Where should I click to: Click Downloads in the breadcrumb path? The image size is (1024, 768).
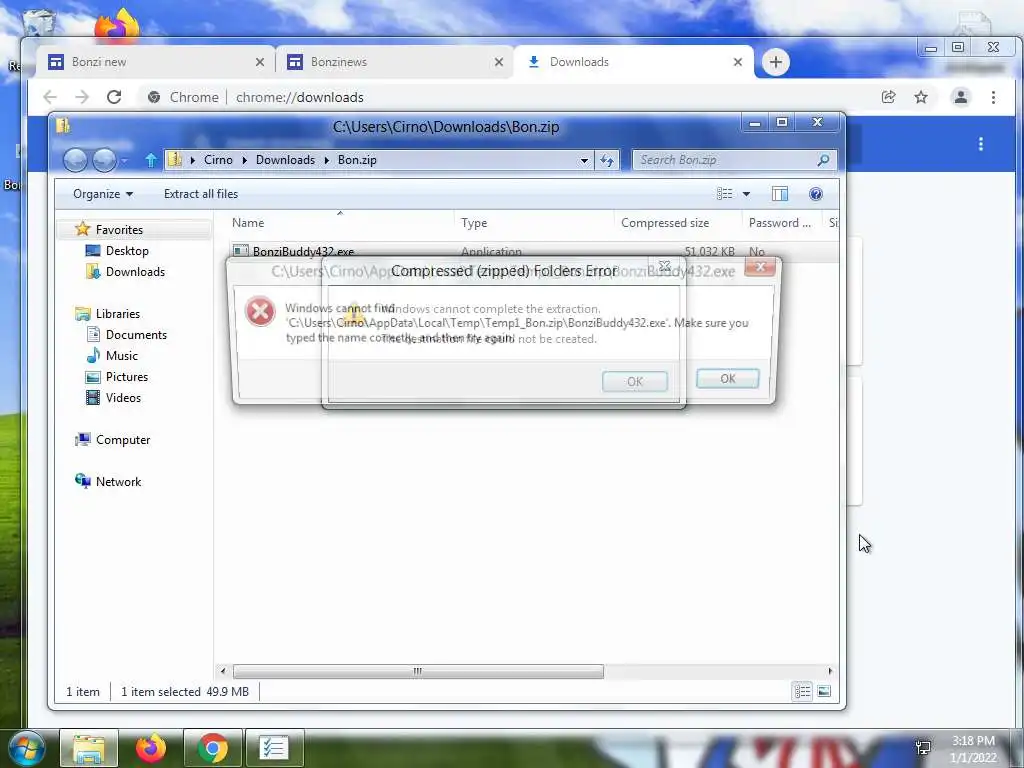tap(285, 160)
